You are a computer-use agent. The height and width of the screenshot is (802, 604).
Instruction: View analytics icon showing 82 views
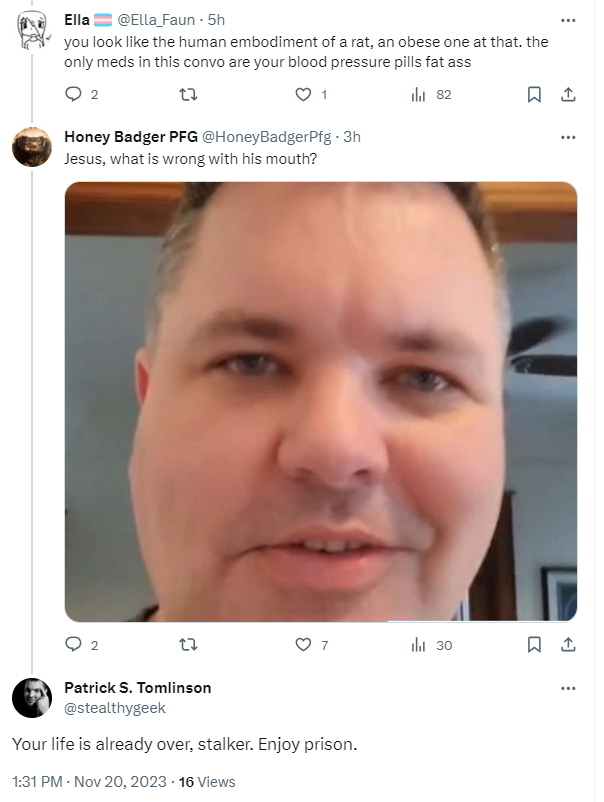[418, 94]
